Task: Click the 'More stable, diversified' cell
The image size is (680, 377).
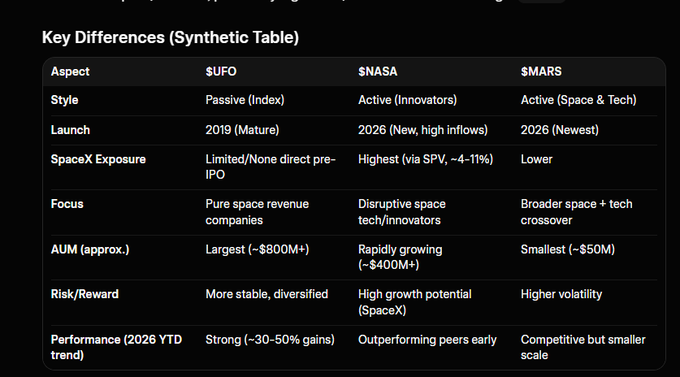Action: [267, 295]
